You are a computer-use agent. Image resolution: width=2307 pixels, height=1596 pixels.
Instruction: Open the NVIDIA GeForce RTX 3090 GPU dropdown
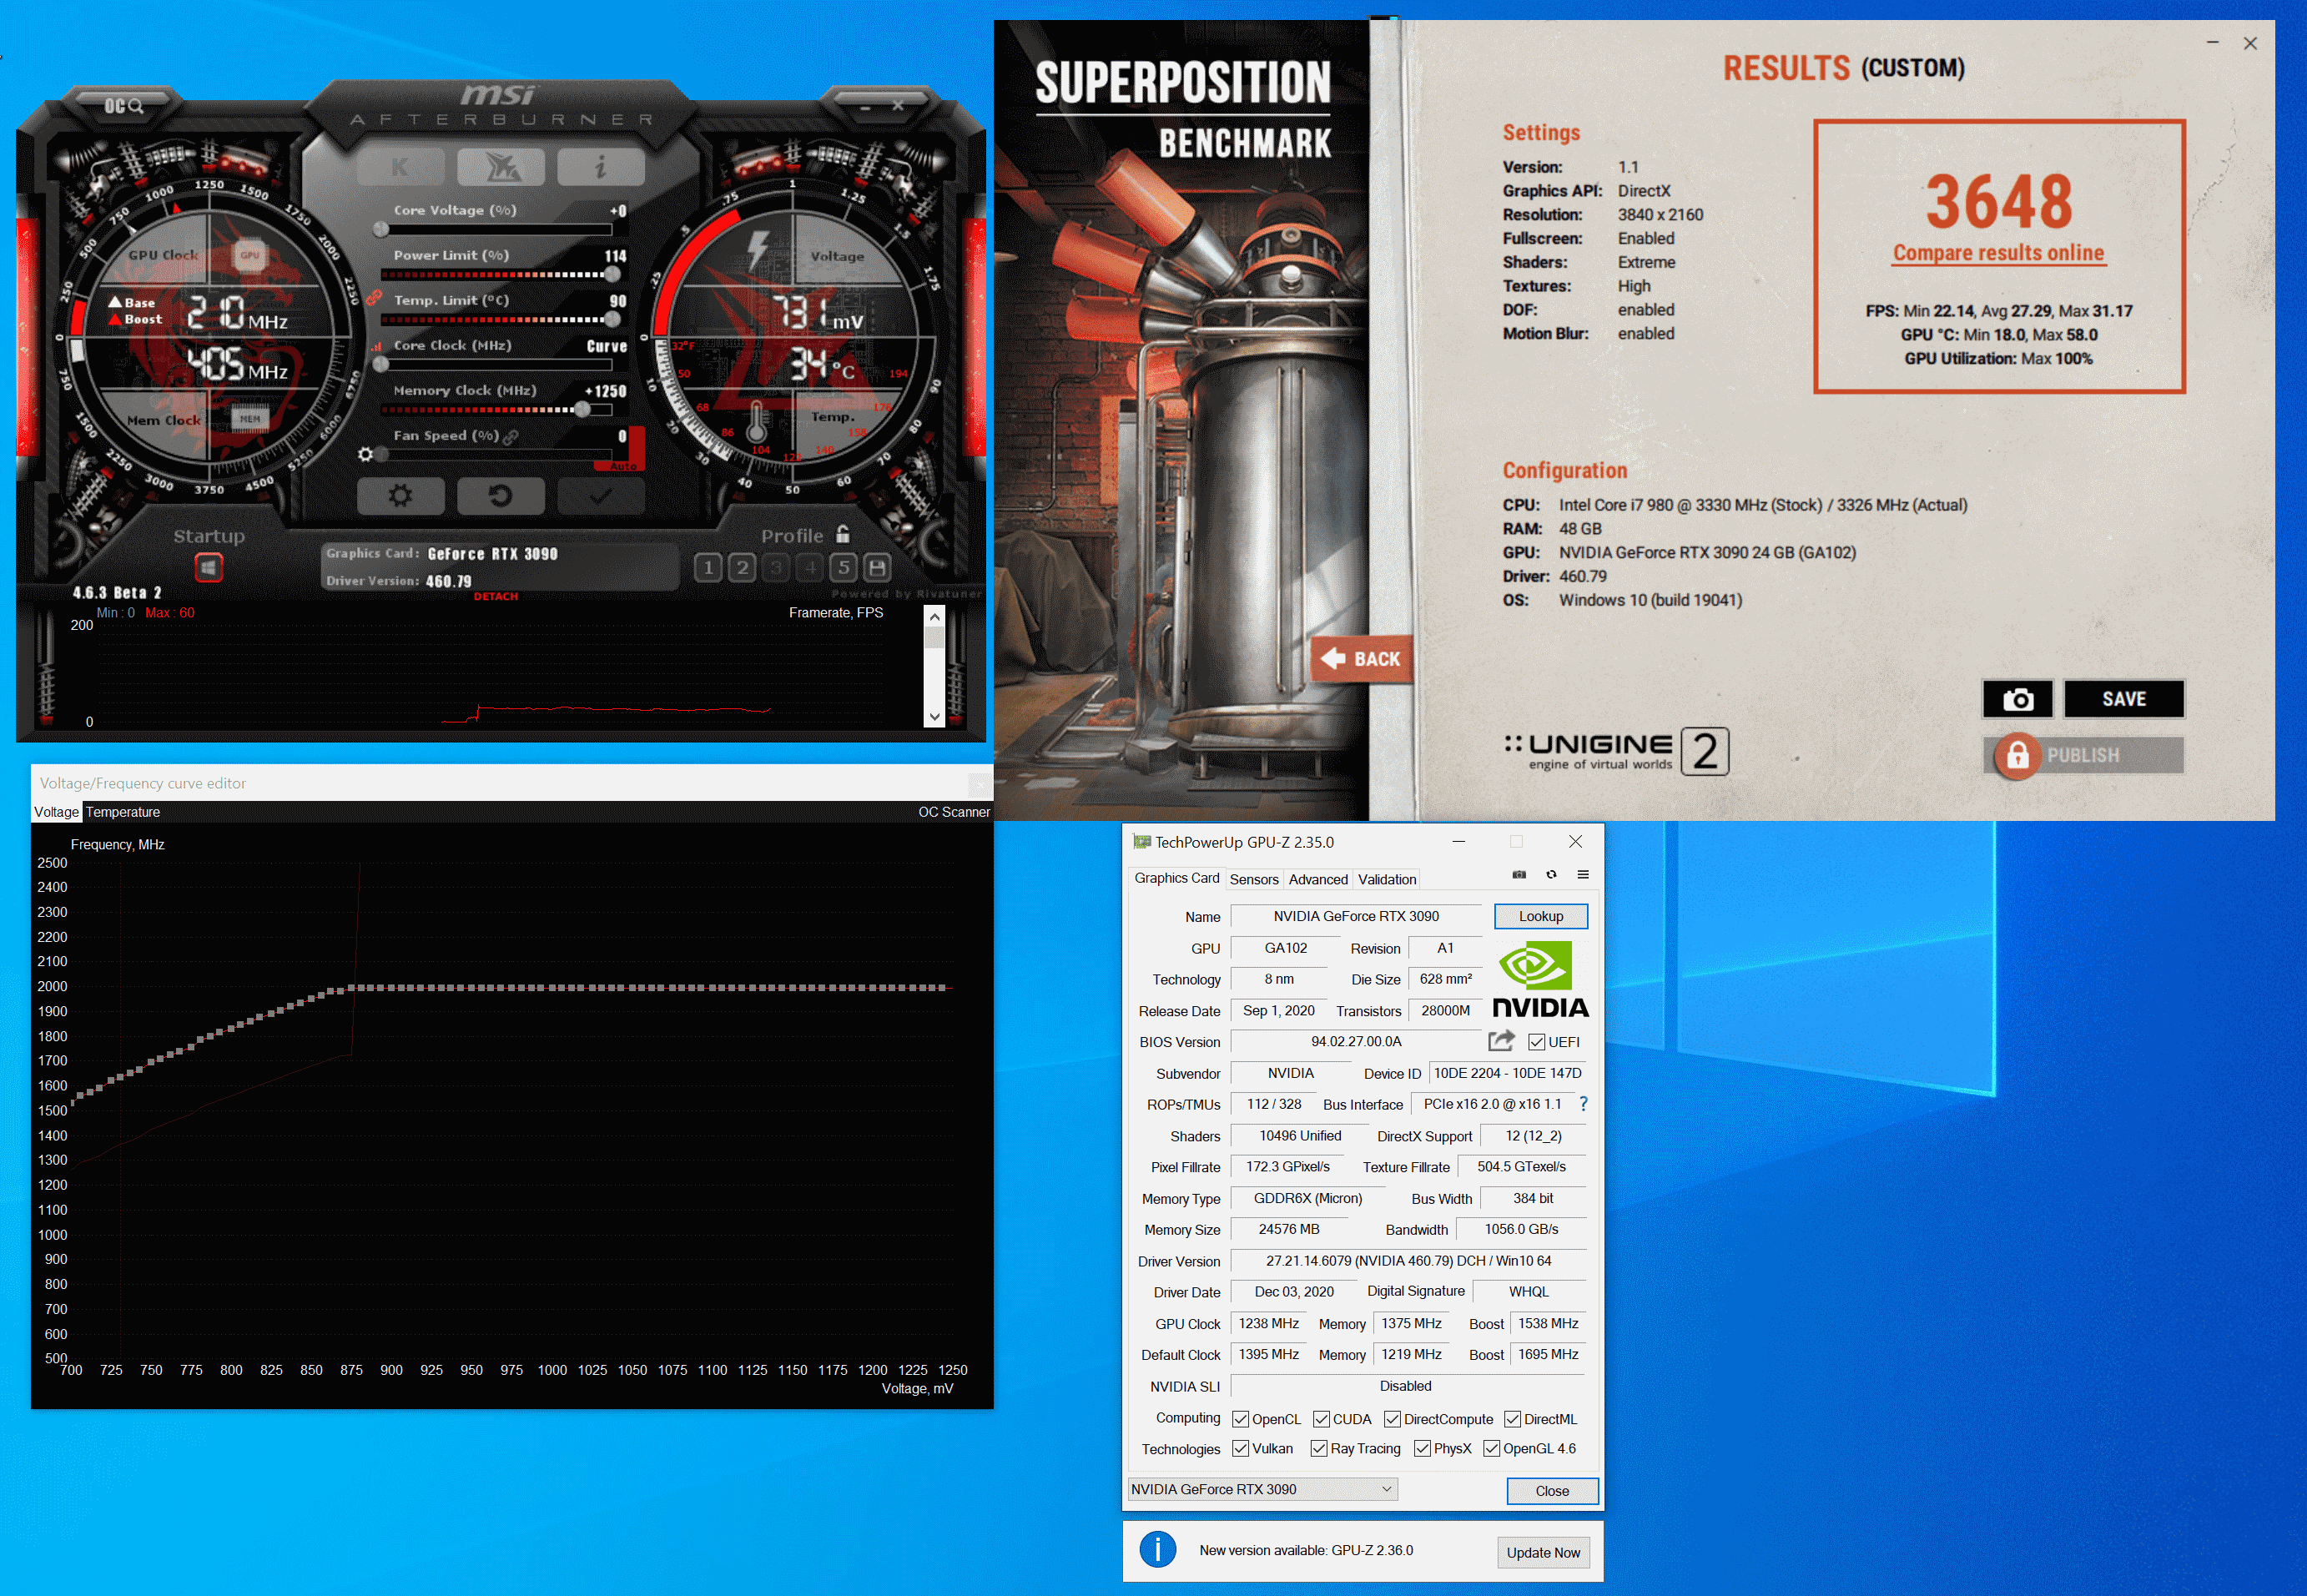click(1262, 1489)
